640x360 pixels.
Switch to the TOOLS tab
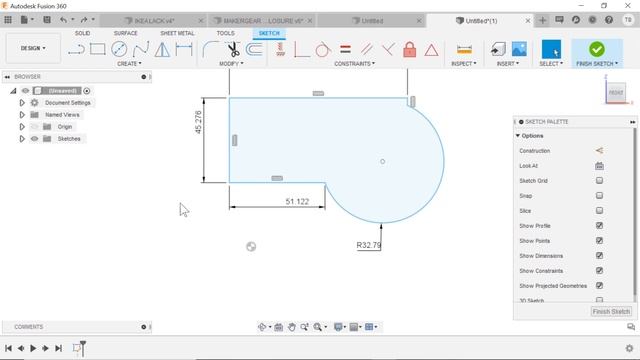tap(225, 33)
